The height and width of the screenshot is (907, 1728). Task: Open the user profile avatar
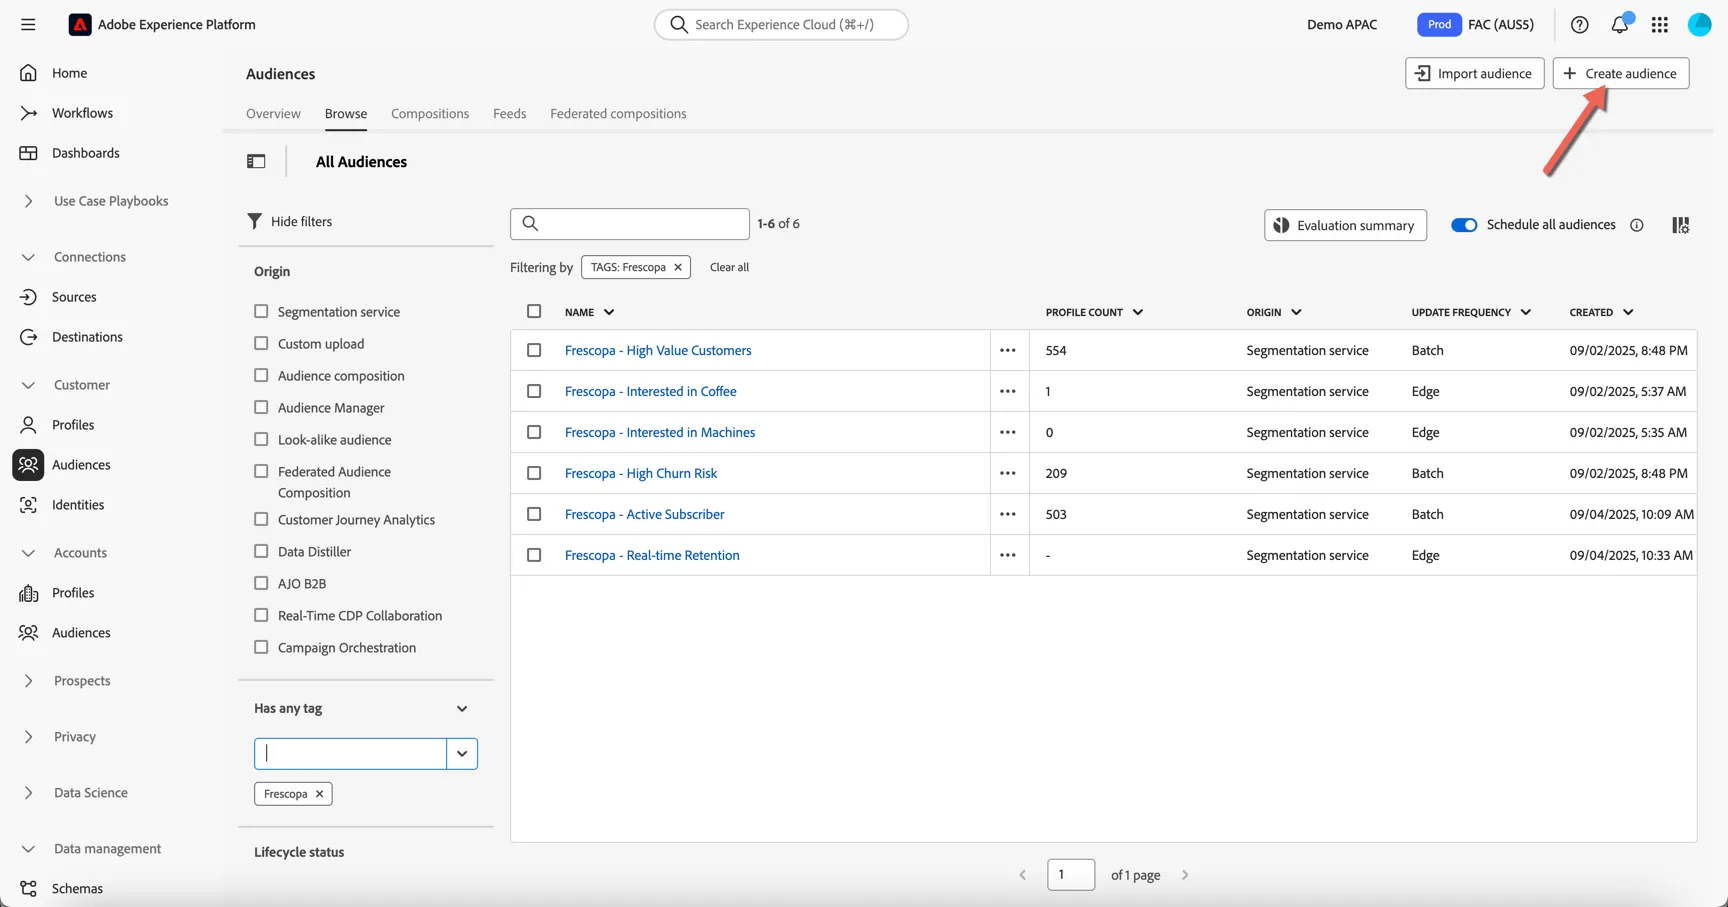[1699, 24]
